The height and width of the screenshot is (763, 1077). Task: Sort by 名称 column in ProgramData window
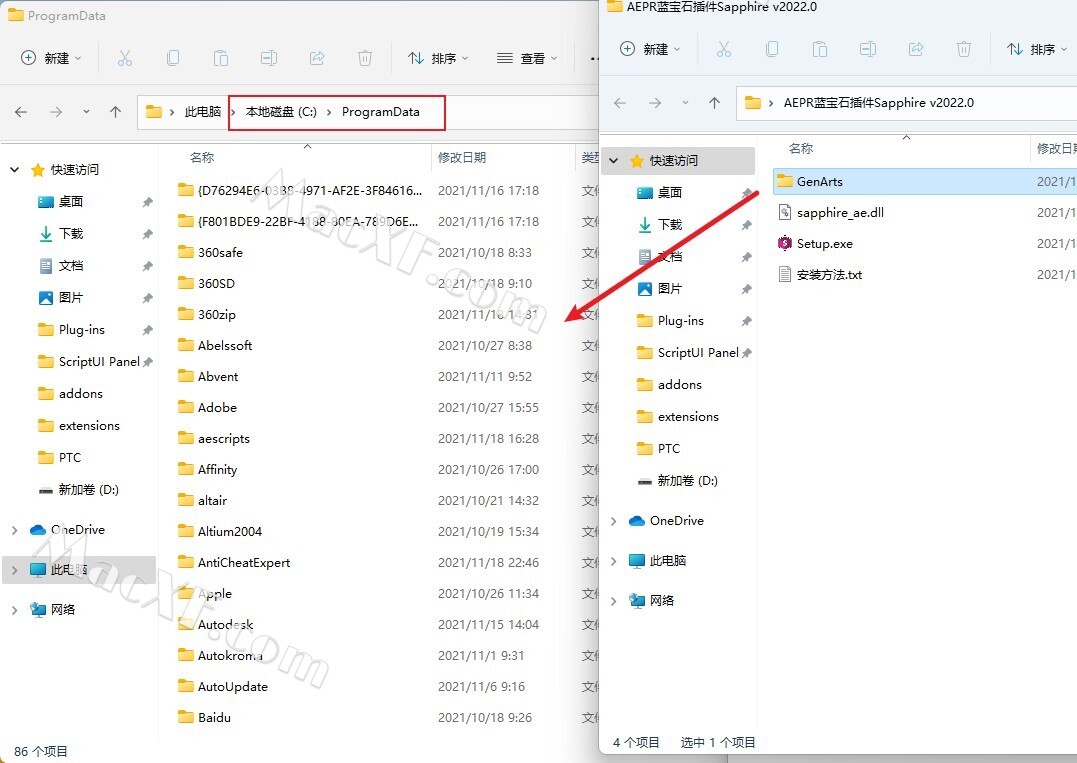click(x=202, y=157)
